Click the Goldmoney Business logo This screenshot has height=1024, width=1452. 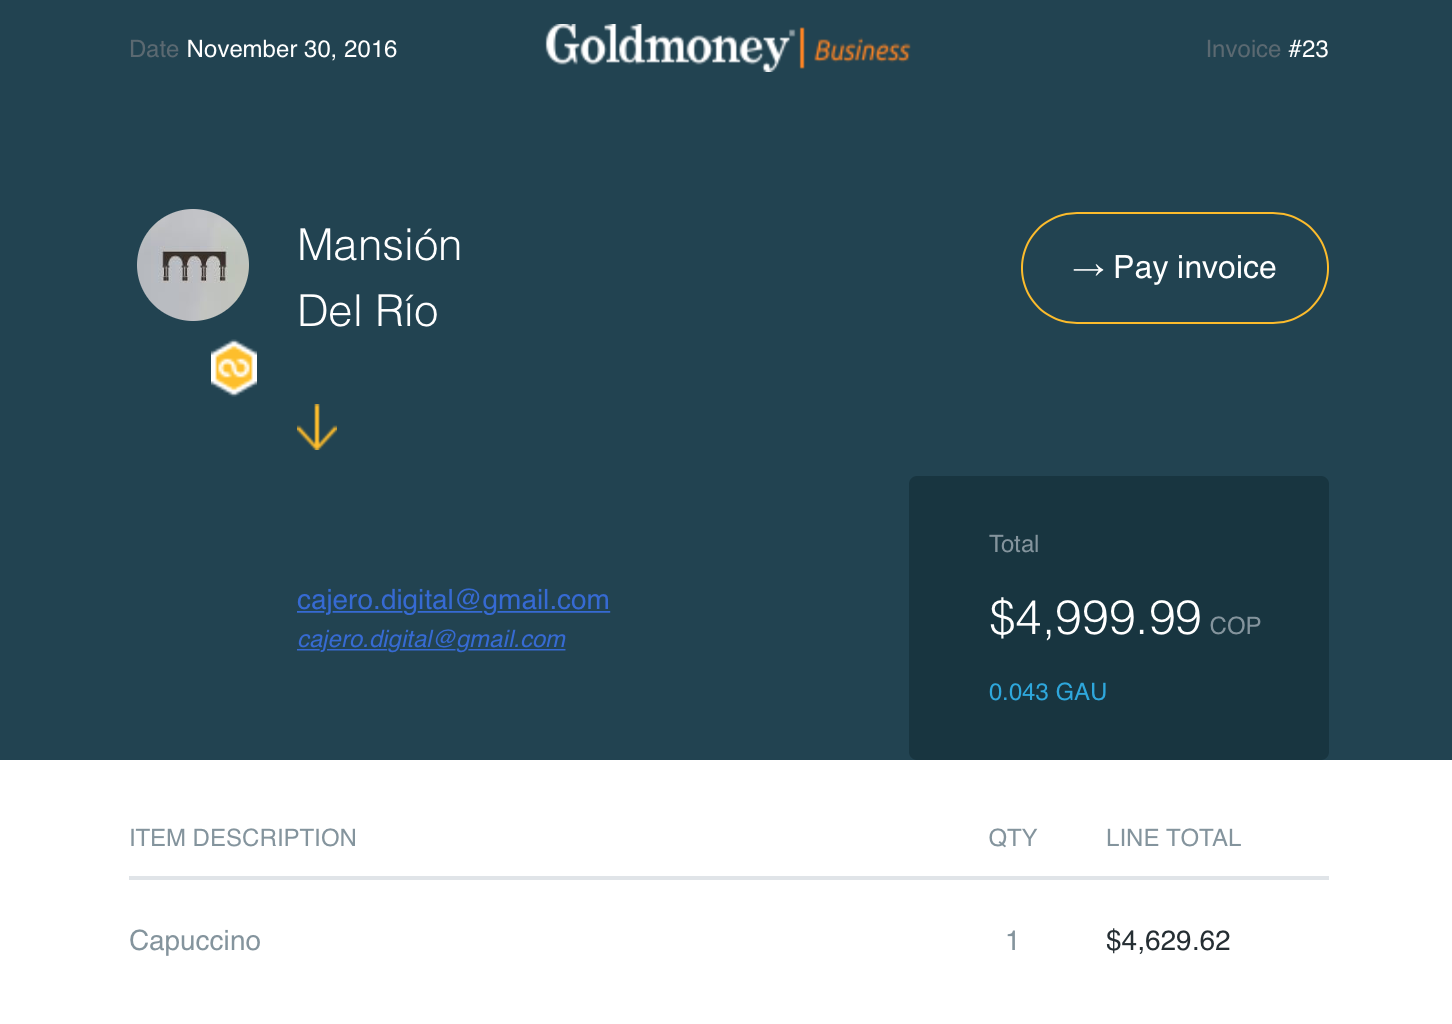pyautogui.click(x=727, y=47)
